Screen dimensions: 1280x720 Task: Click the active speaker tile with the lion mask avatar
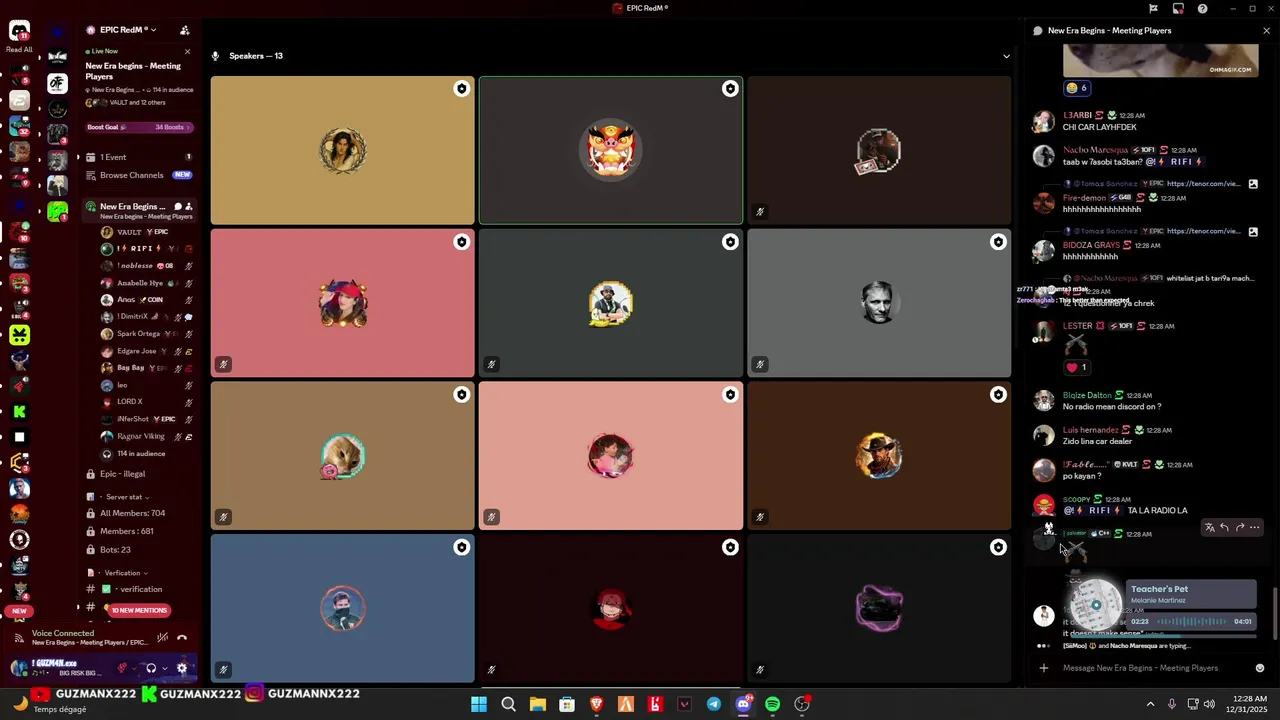point(611,150)
